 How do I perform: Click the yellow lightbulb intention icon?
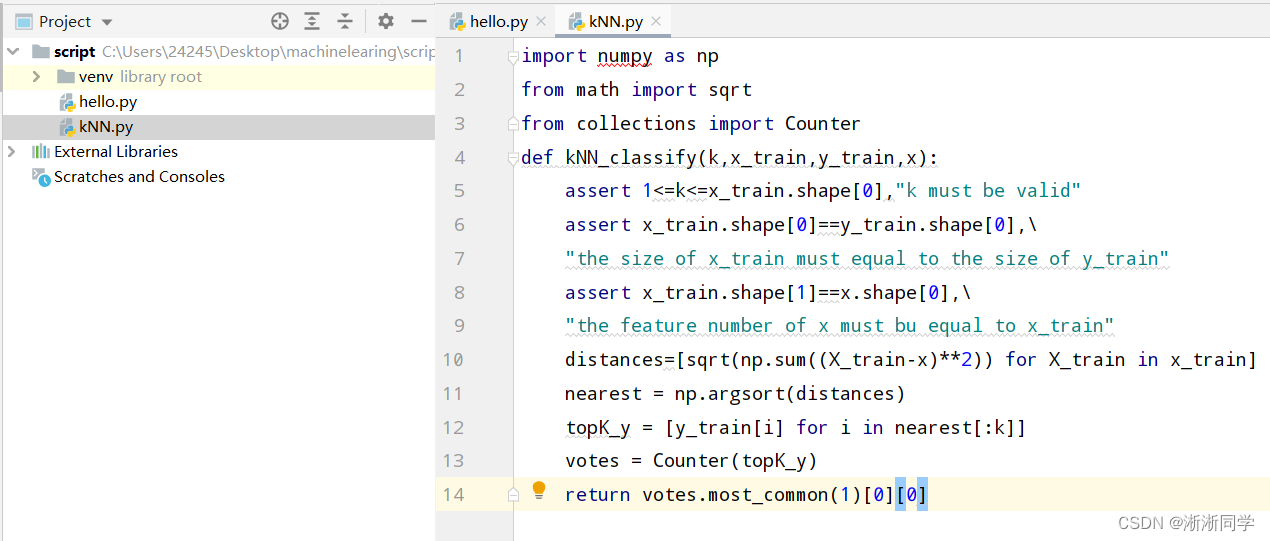[539, 490]
